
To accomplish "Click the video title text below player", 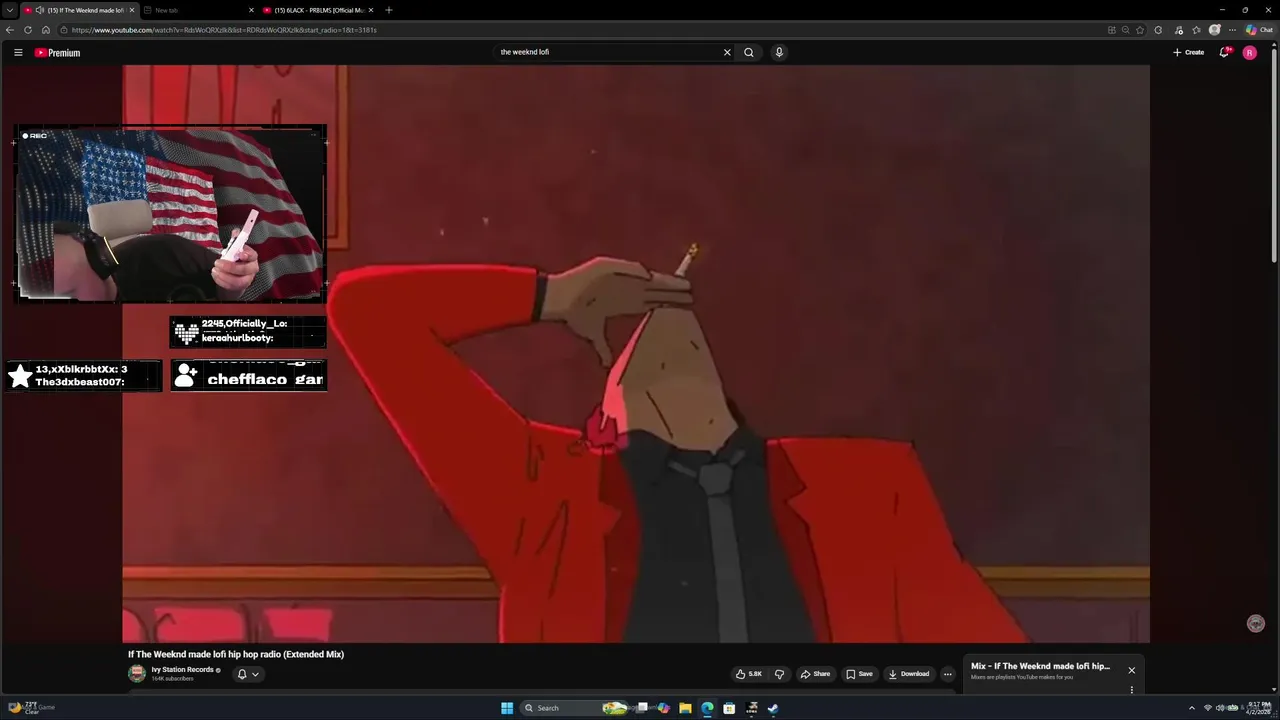I will coord(236,654).
